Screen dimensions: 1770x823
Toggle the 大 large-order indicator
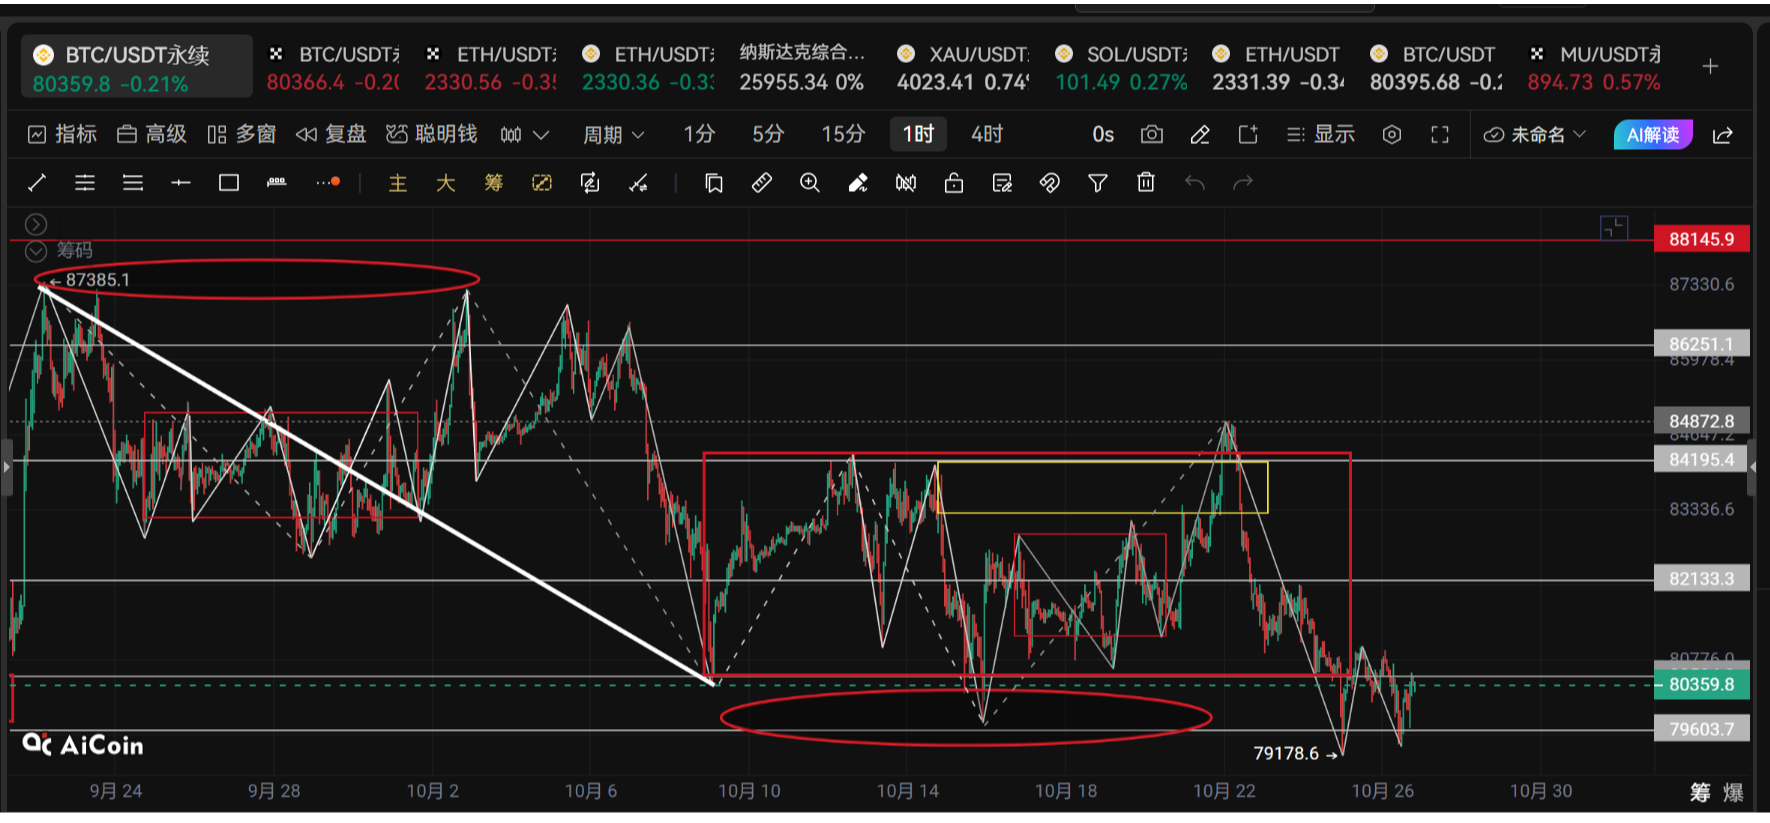tap(446, 182)
